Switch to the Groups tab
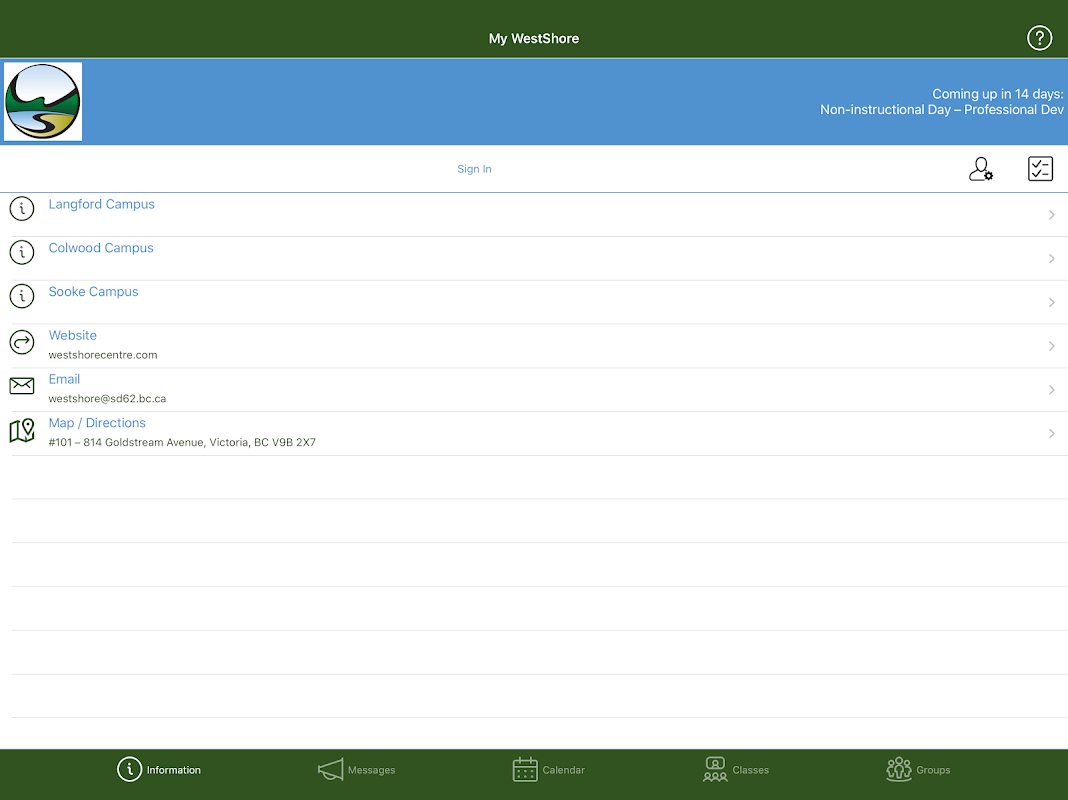This screenshot has height=800, width=1068. click(918, 769)
